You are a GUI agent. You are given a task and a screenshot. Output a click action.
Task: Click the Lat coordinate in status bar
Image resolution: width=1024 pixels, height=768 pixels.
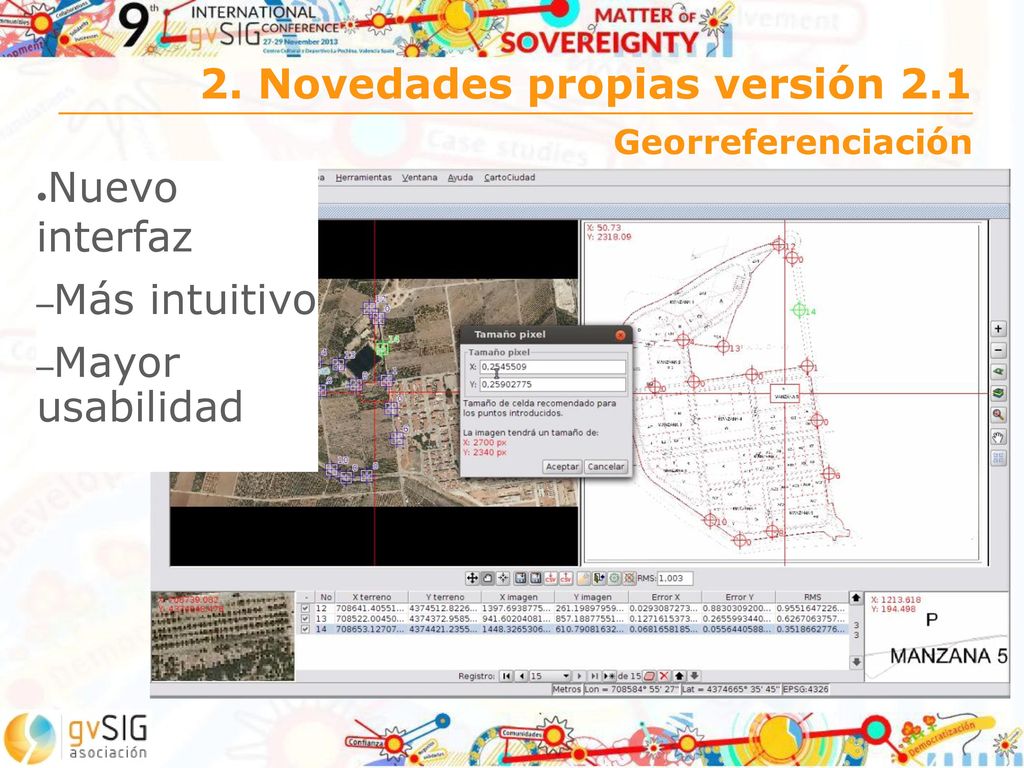pos(731,689)
